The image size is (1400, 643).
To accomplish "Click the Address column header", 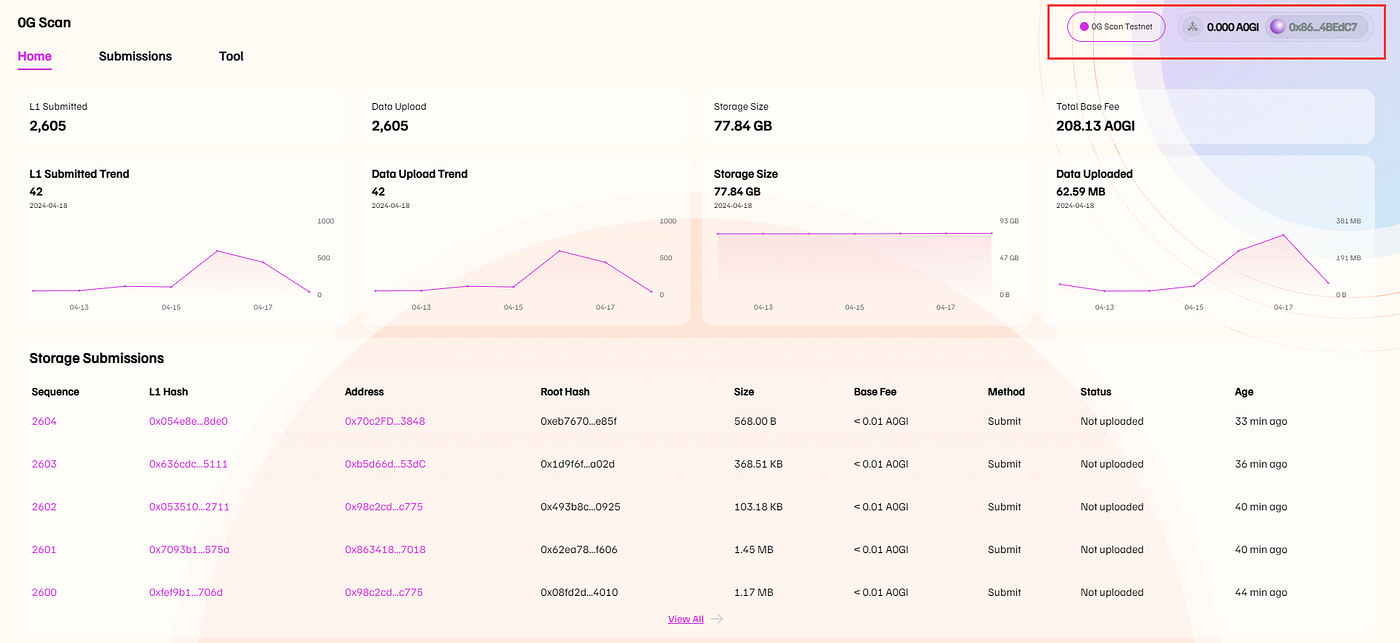I will 364,392.
